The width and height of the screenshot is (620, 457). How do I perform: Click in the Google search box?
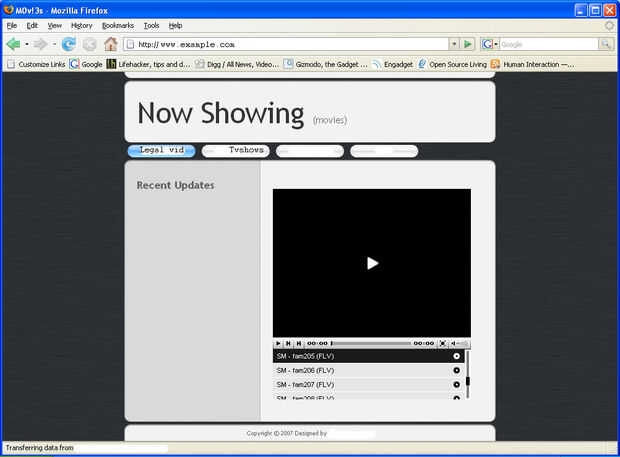(x=549, y=44)
